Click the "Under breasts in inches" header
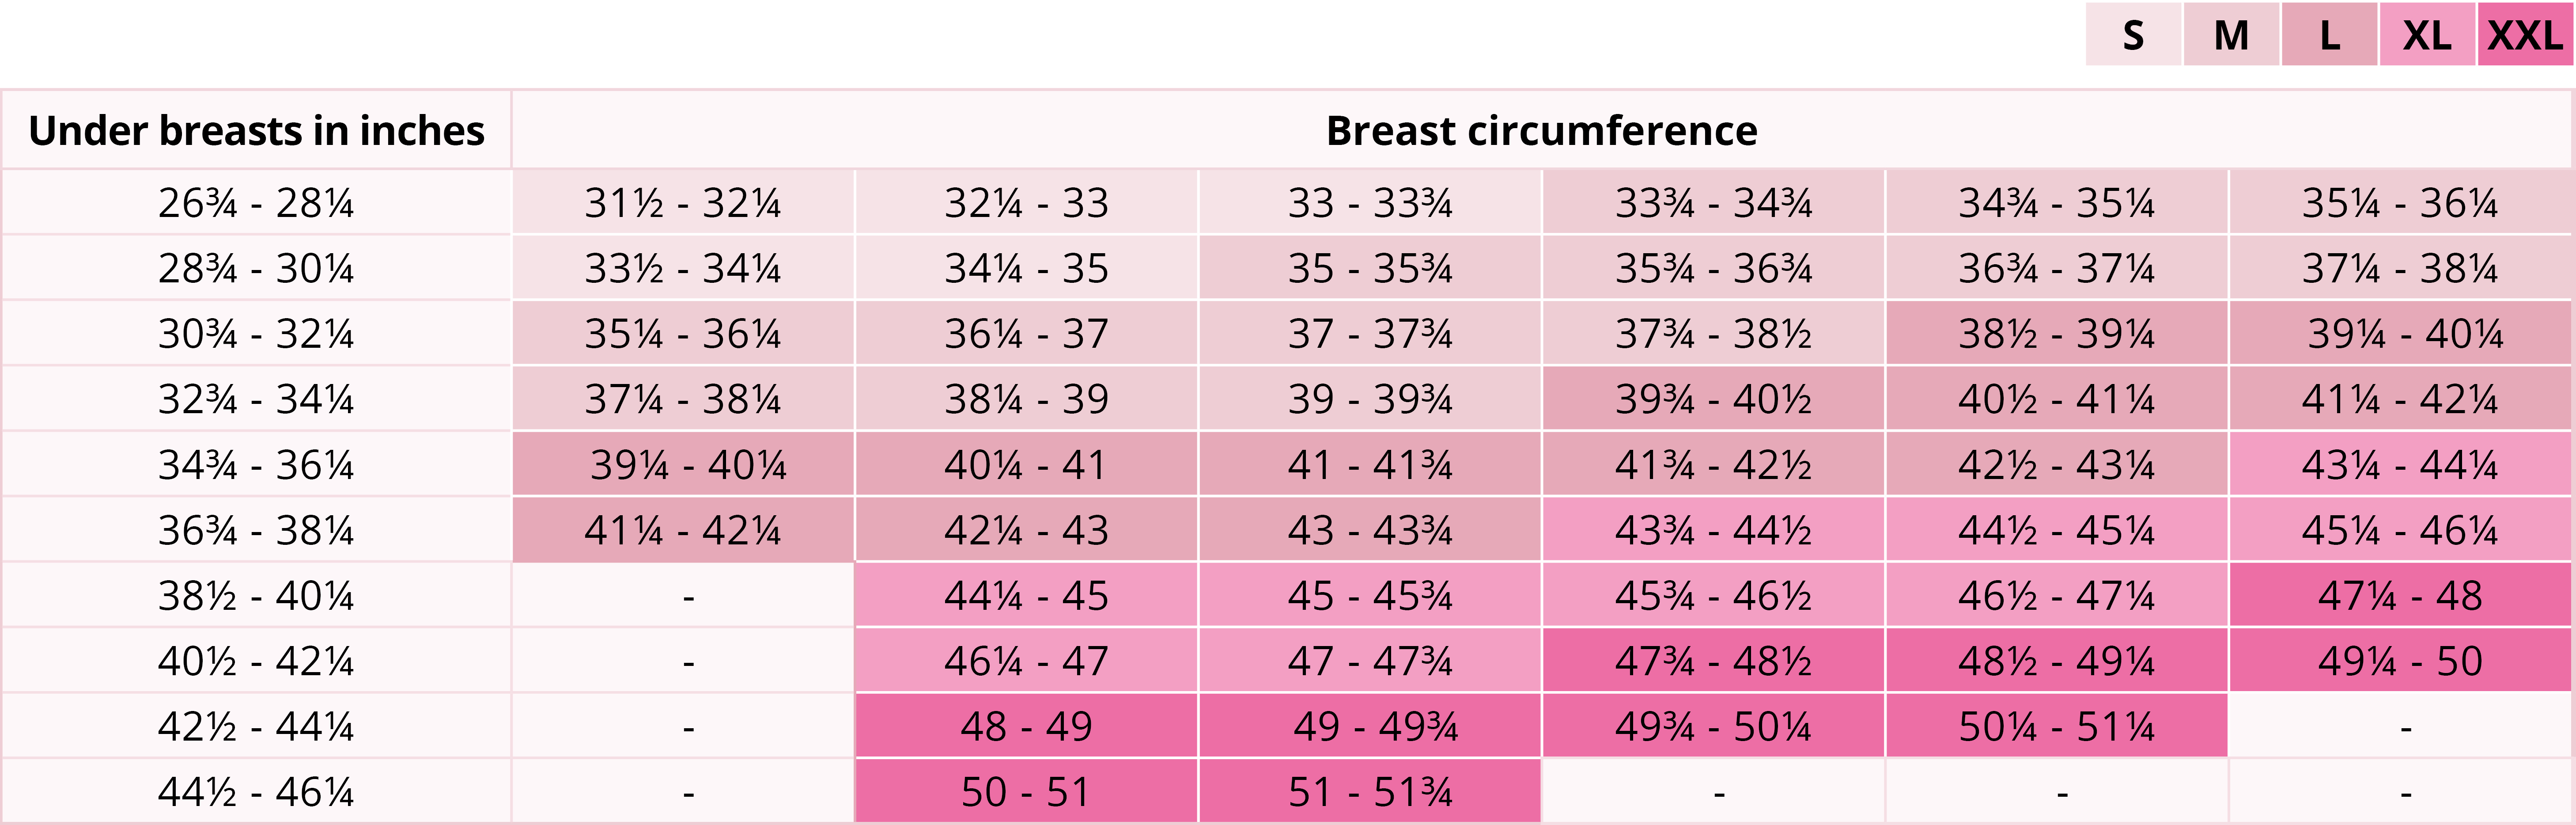This screenshot has width=2576, height=825. pyautogui.click(x=256, y=131)
